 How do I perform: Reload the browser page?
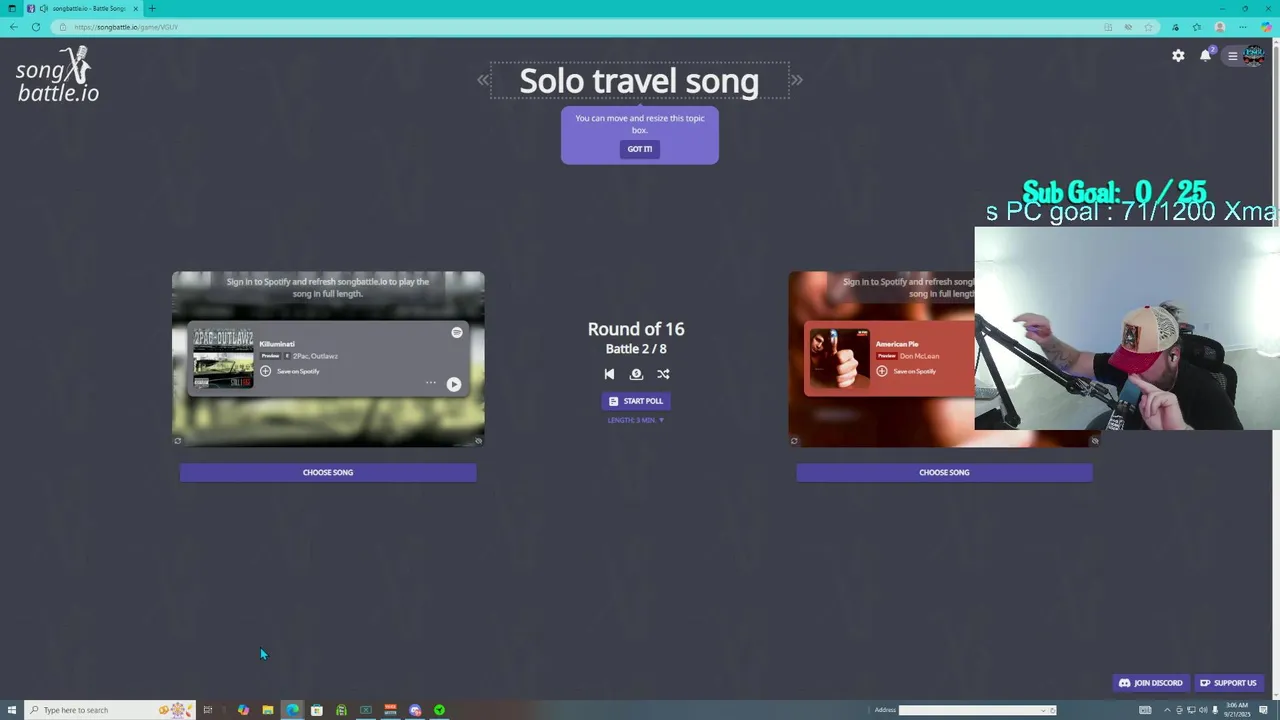(36, 27)
